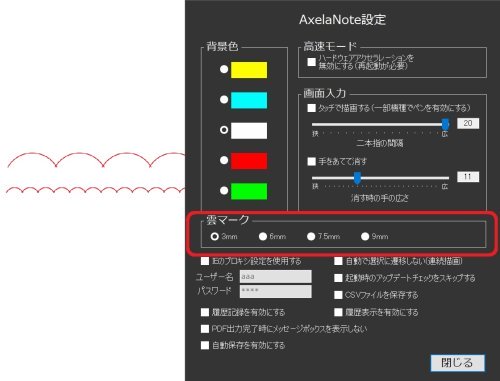The image size is (500, 381).
Task: Click the 閉じる button
Action: tap(457, 363)
